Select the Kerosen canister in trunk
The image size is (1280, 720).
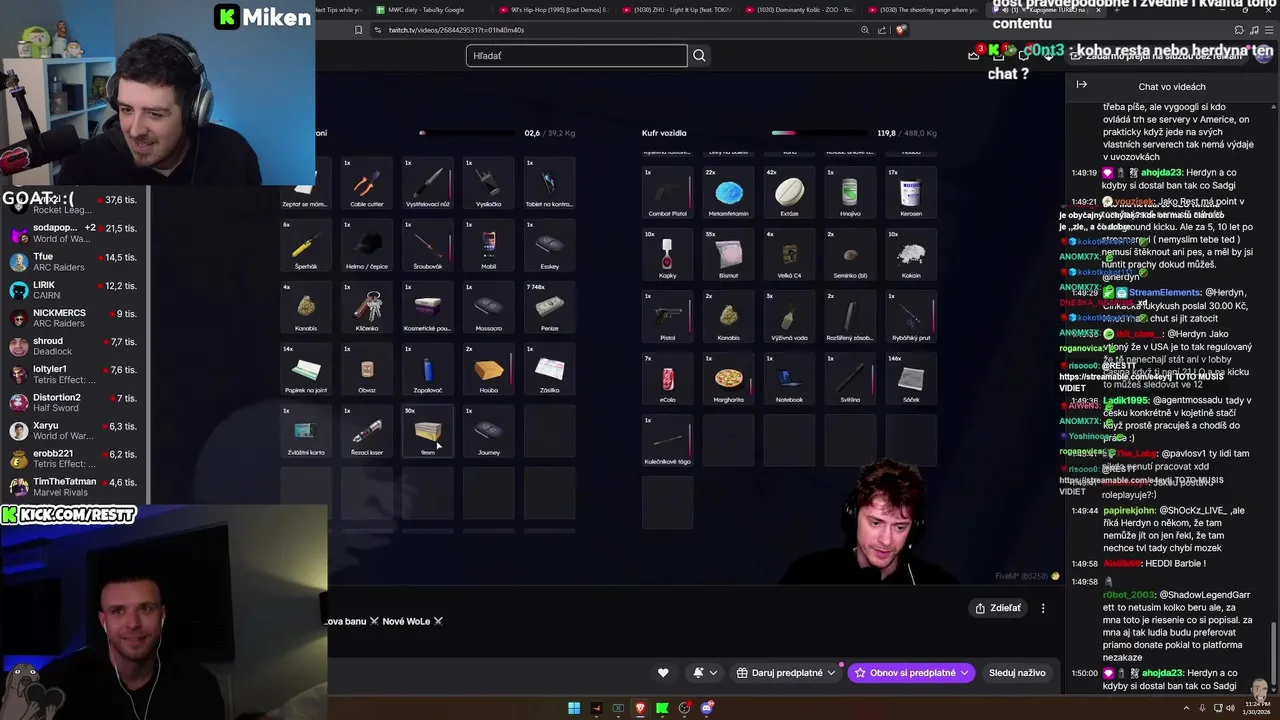[x=911, y=192]
